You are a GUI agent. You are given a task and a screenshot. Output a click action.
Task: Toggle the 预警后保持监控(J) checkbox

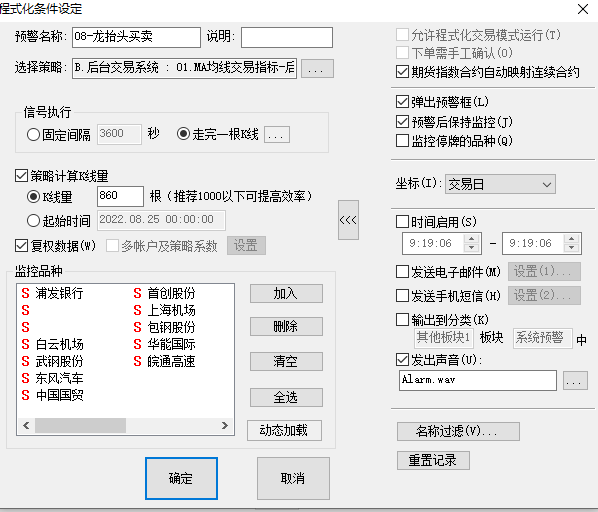pos(402,122)
